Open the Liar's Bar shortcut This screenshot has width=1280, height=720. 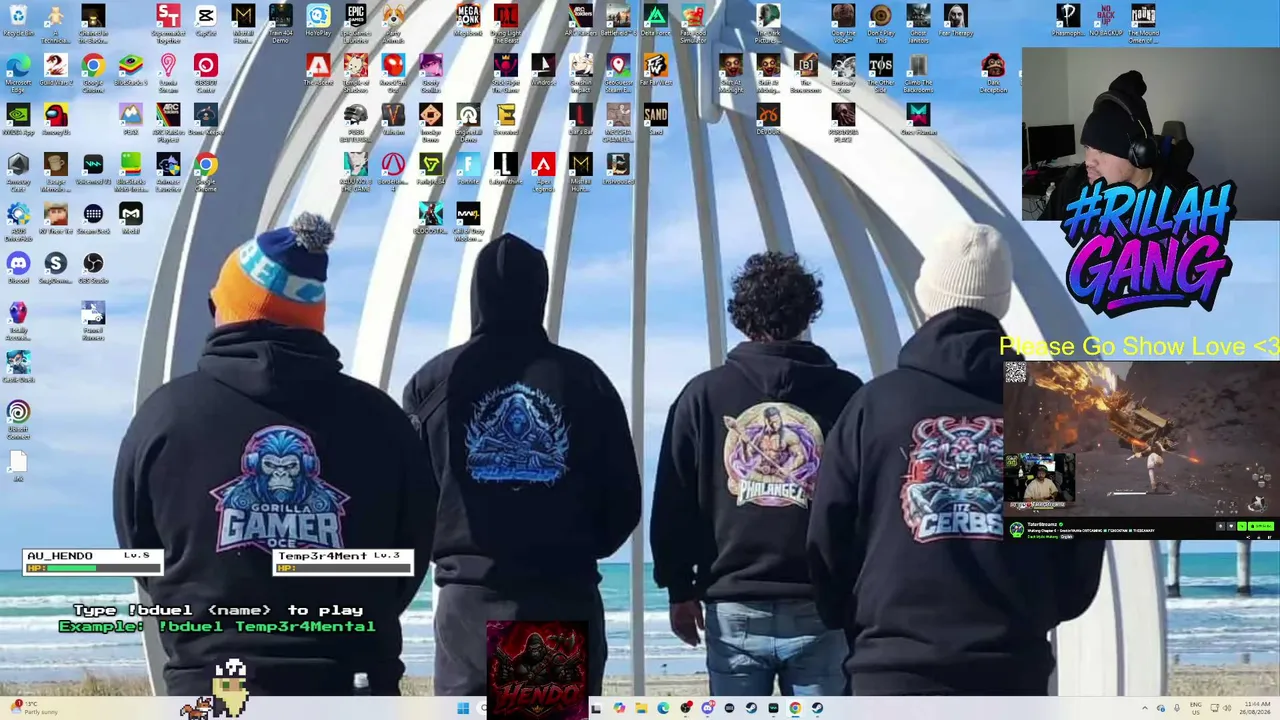tap(581, 120)
